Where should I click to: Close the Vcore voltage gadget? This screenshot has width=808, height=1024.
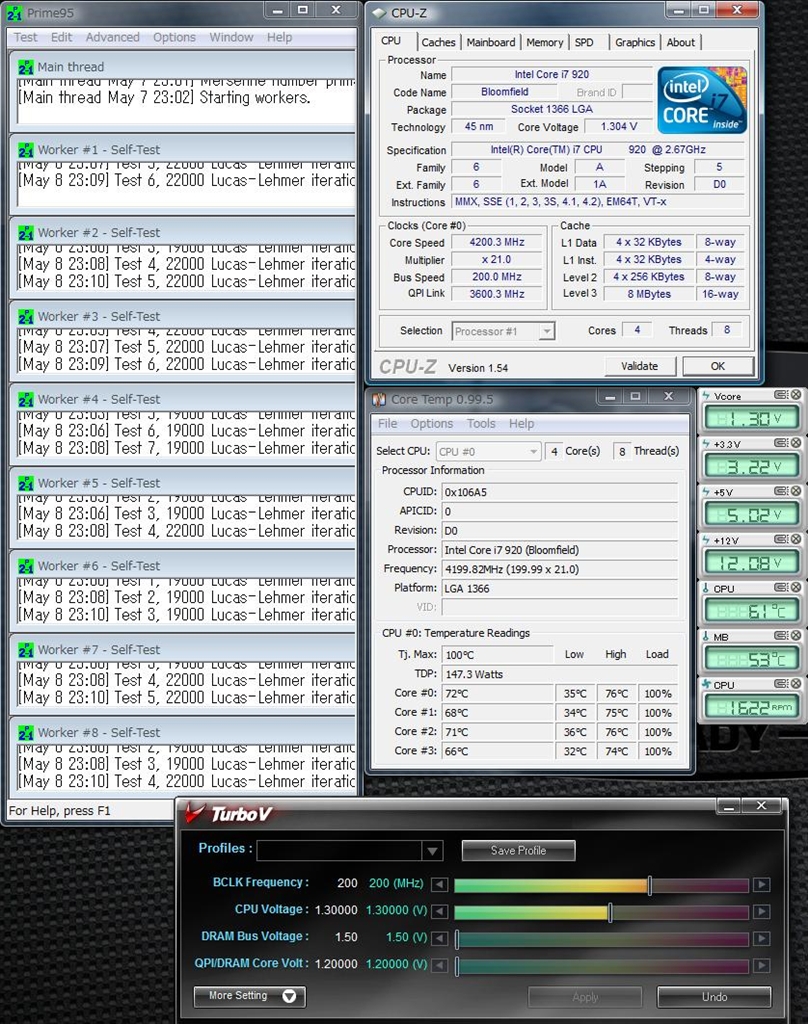(796, 394)
